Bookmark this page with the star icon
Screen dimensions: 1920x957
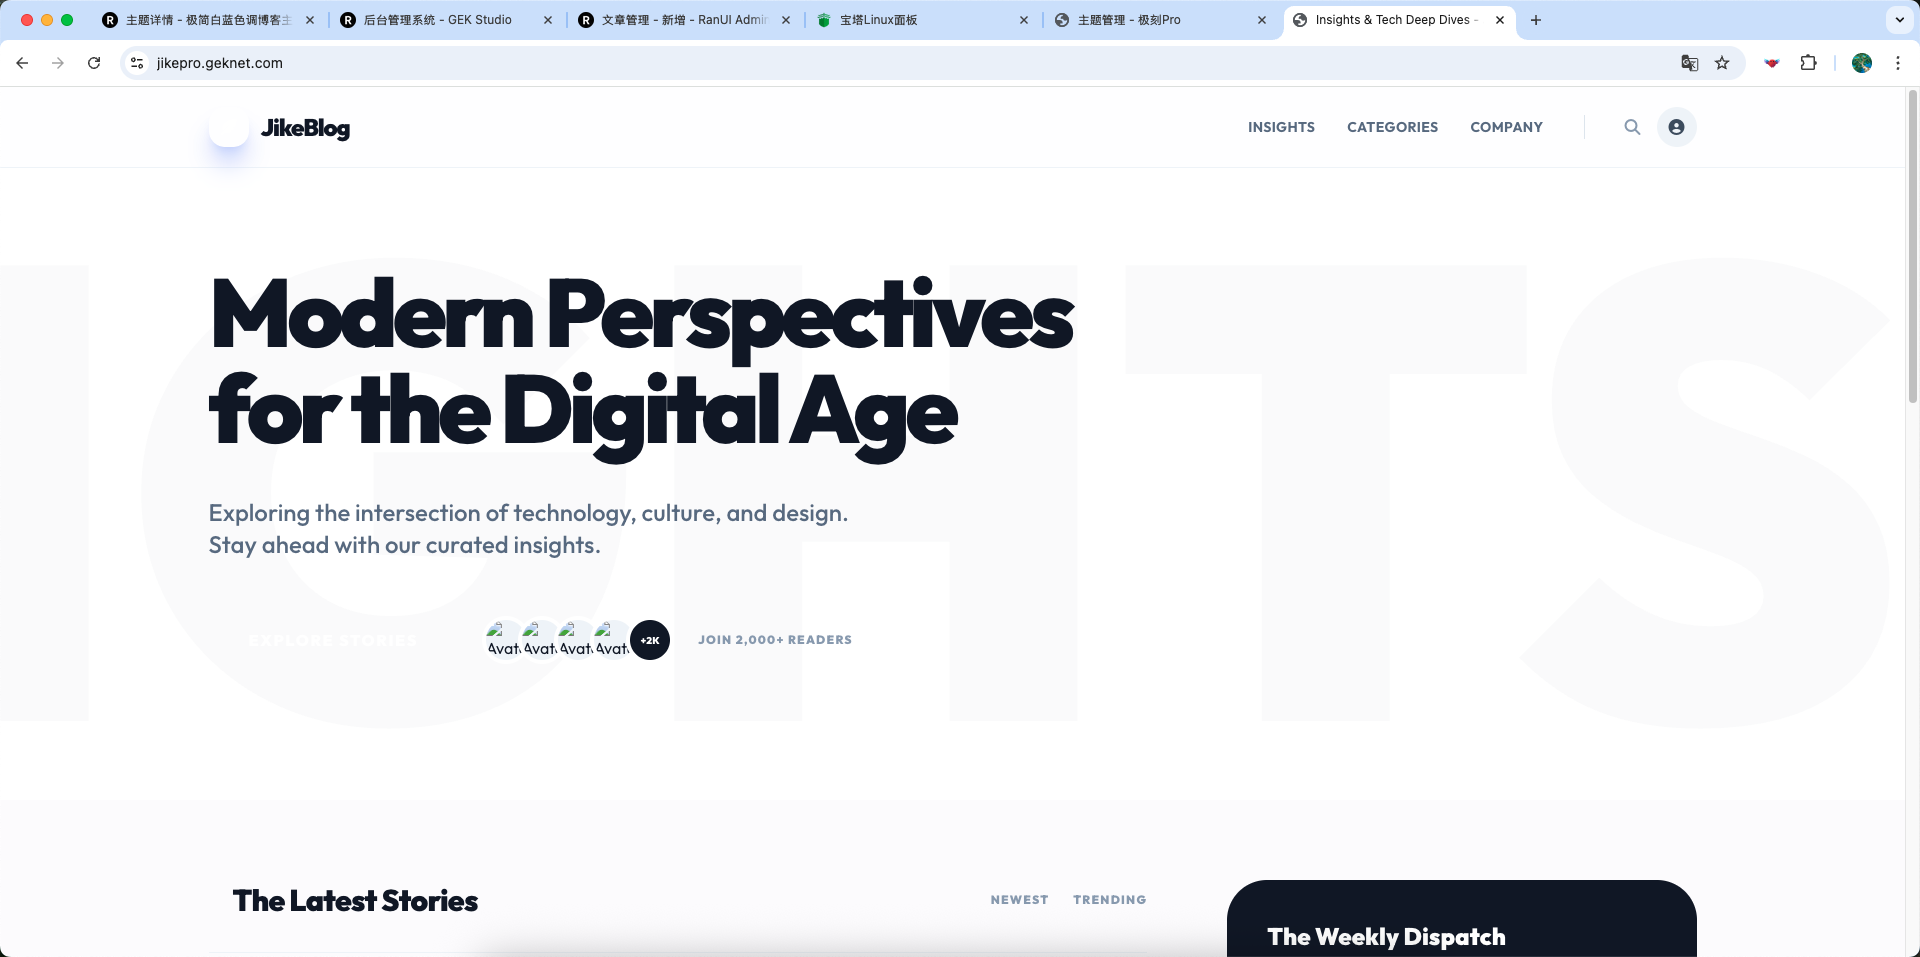point(1722,63)
